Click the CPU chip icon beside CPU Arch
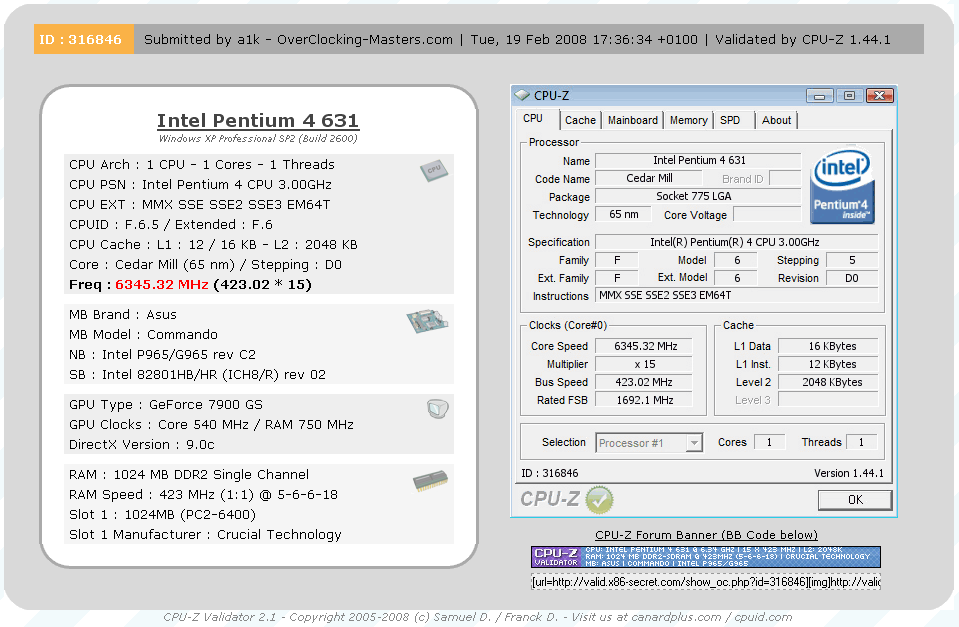The height and width of the screenshot is (627, 959). coord(434,170)
